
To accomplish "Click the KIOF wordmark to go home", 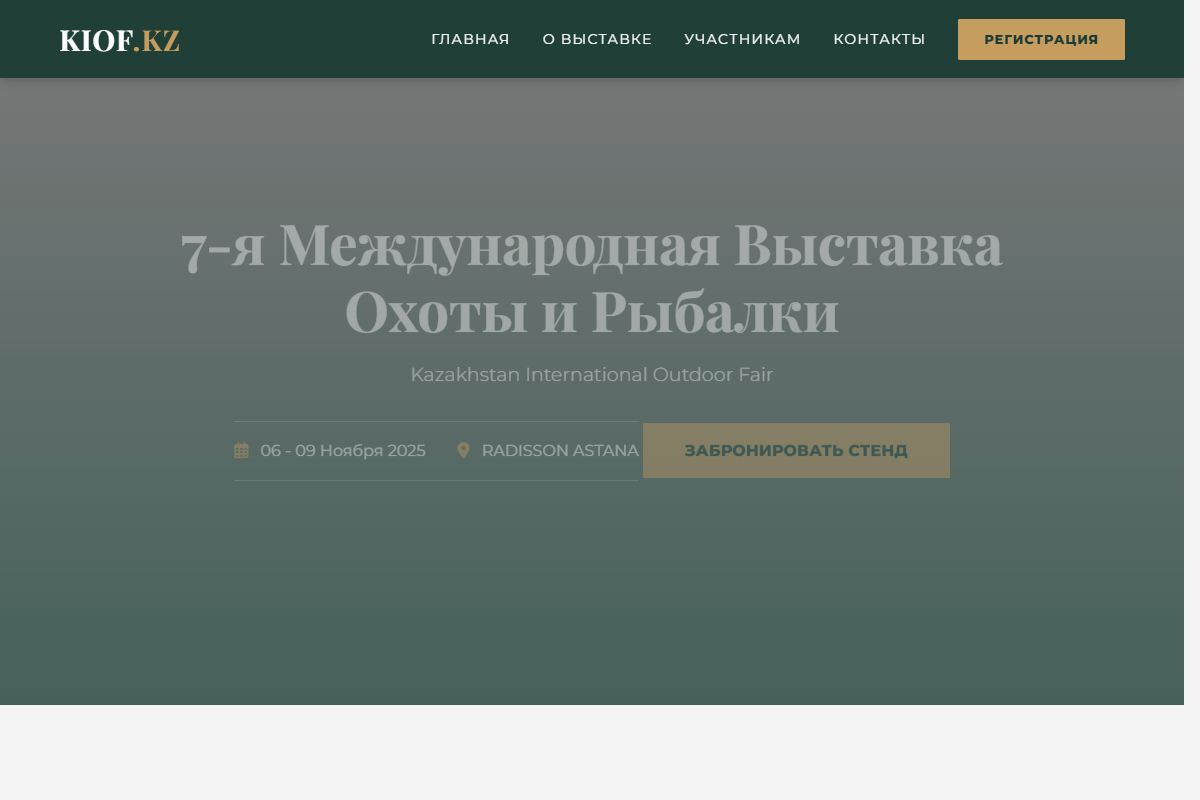I will [96, 41].
